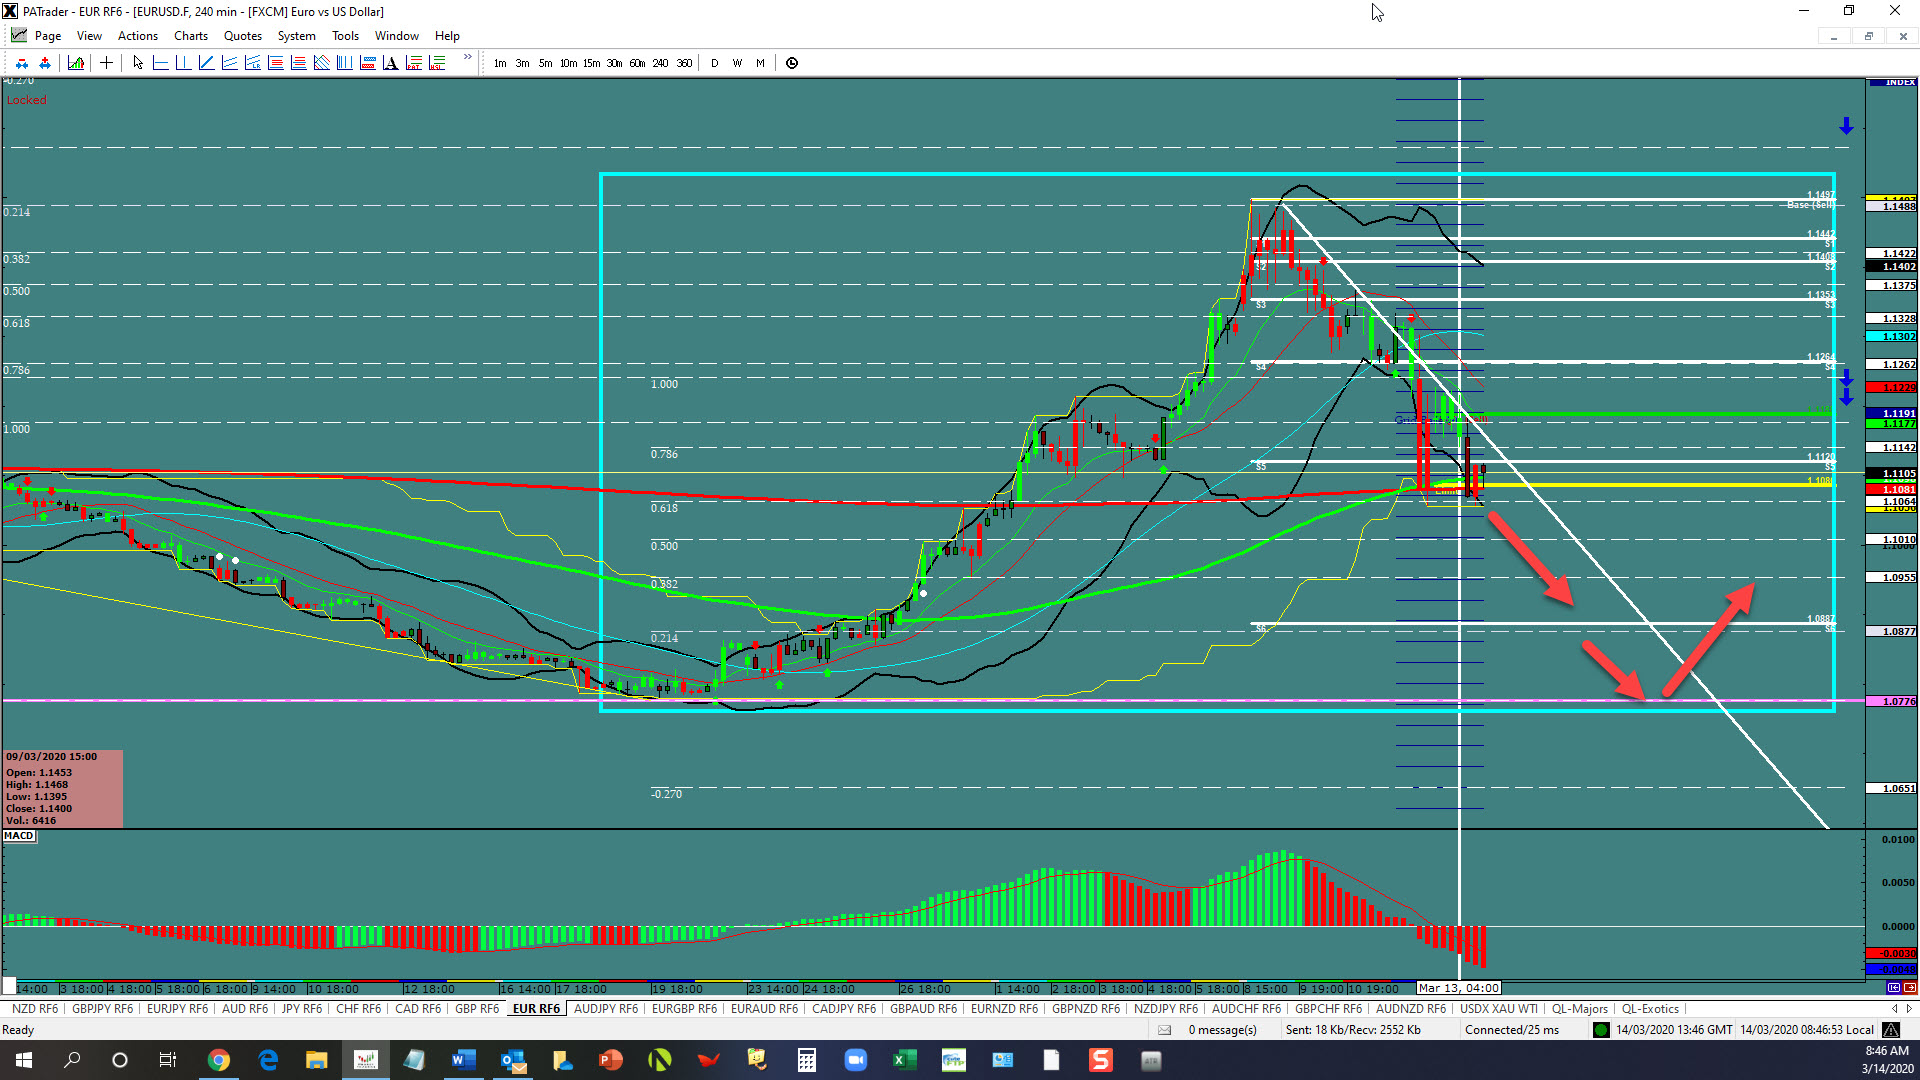1920x1080 pixels.
Task: Select the vertical lines drawing tool
Action: [x=344, y=63]
